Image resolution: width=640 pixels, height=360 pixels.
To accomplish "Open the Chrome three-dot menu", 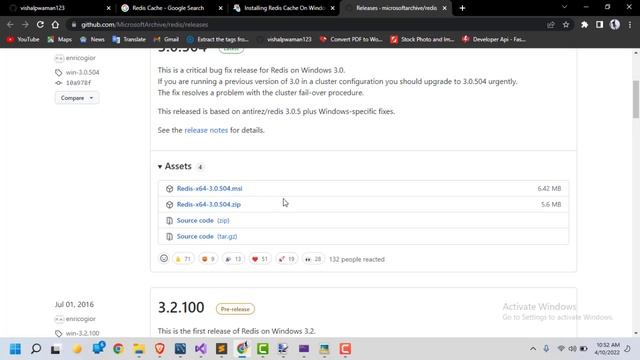I will [630, 24].
